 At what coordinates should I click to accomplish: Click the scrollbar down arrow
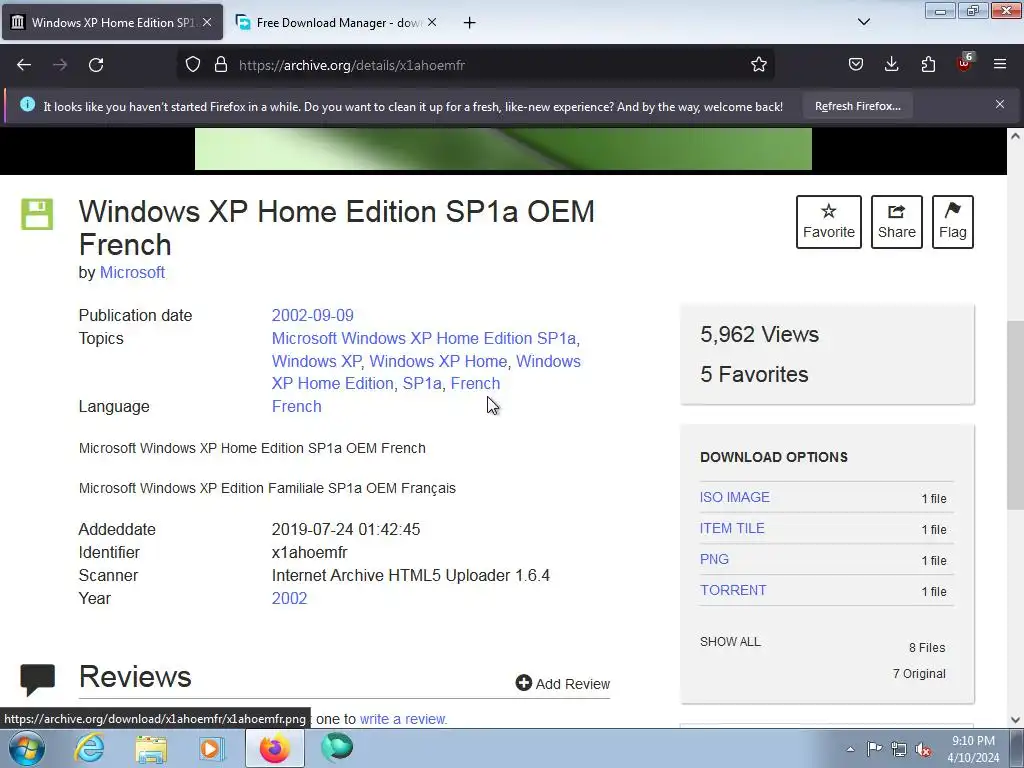1015,720
